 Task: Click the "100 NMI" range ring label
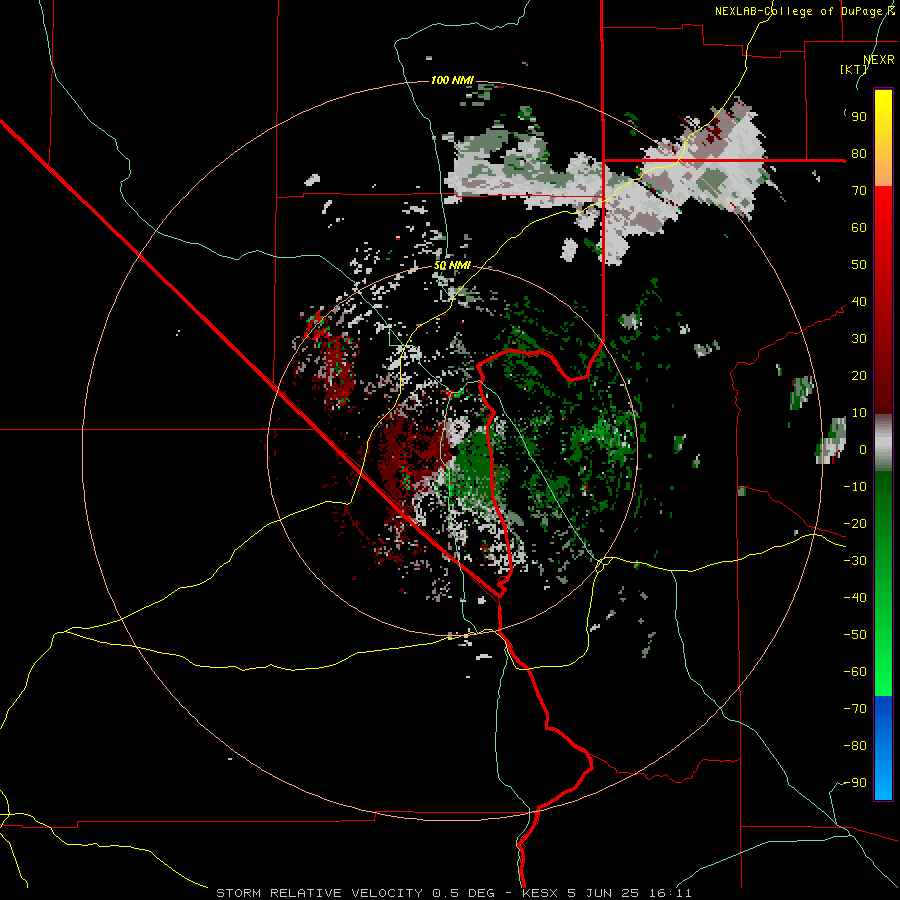[452, 80]
